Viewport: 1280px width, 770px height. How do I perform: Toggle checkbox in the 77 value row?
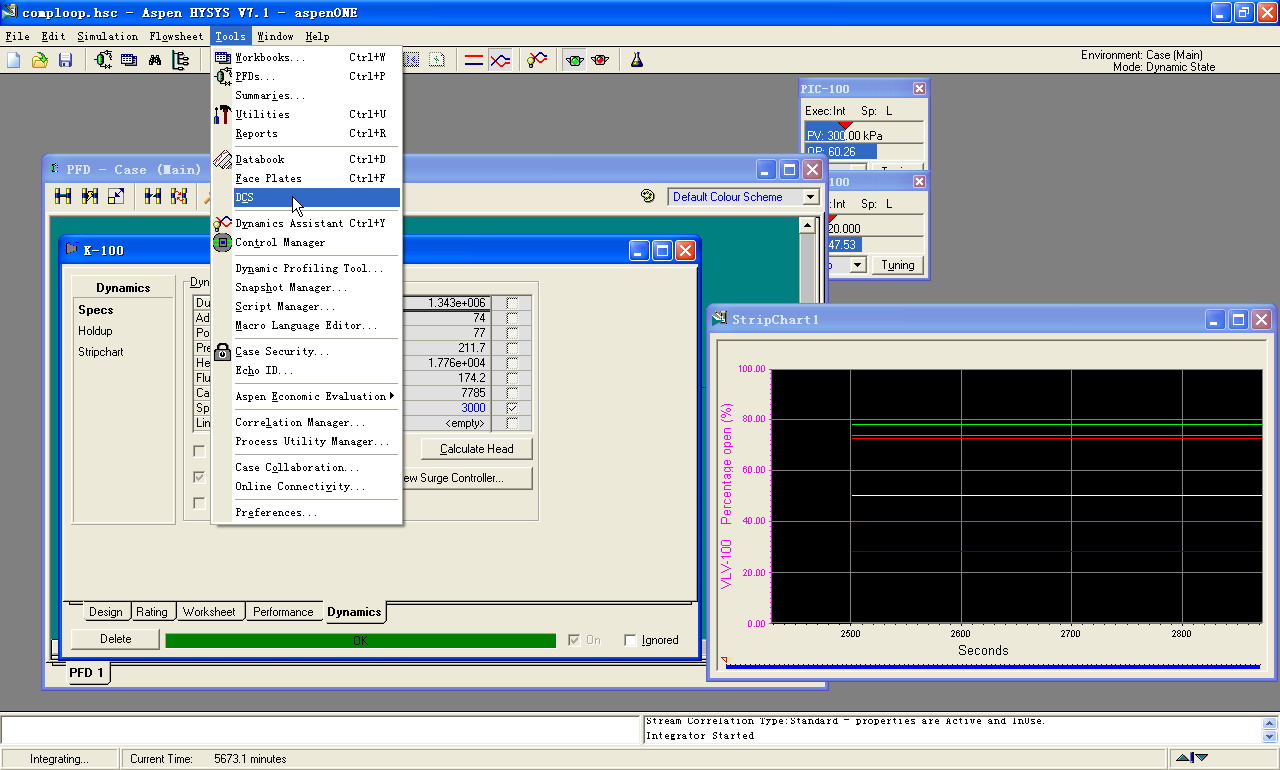click(x=513, y=333)
